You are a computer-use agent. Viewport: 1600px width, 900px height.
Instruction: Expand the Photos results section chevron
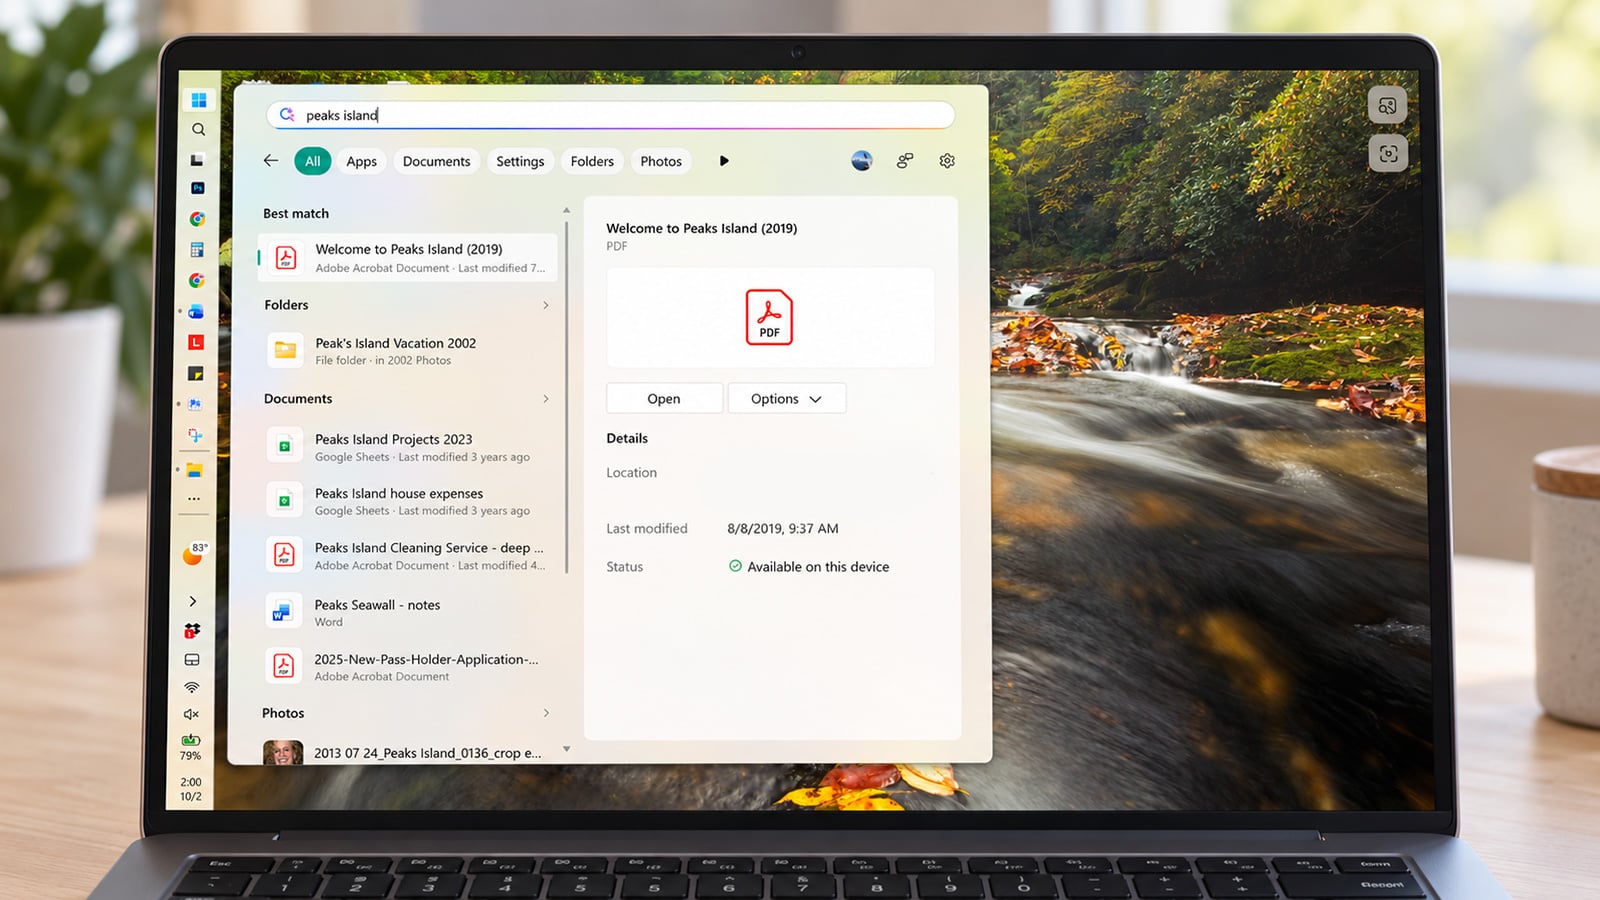(546, 713)
